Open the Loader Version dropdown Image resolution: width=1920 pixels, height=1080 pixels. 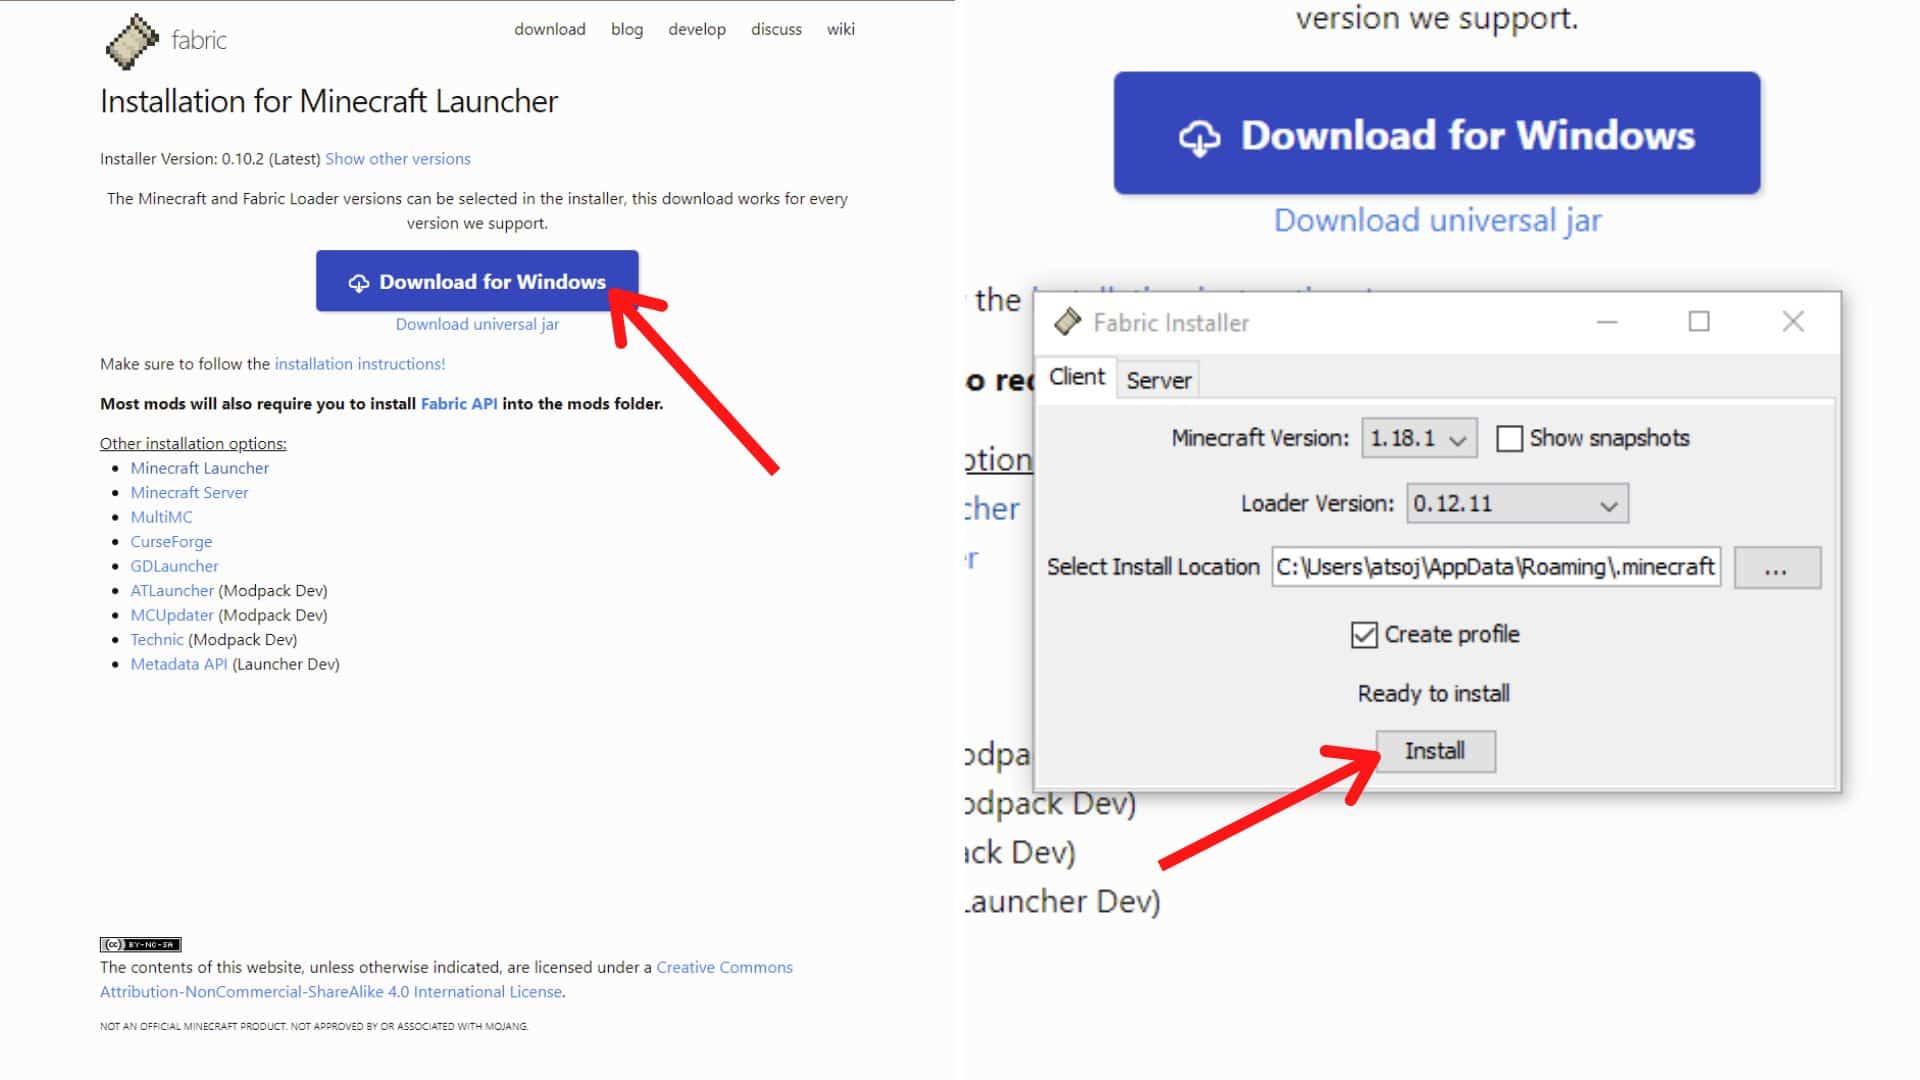1517,503
